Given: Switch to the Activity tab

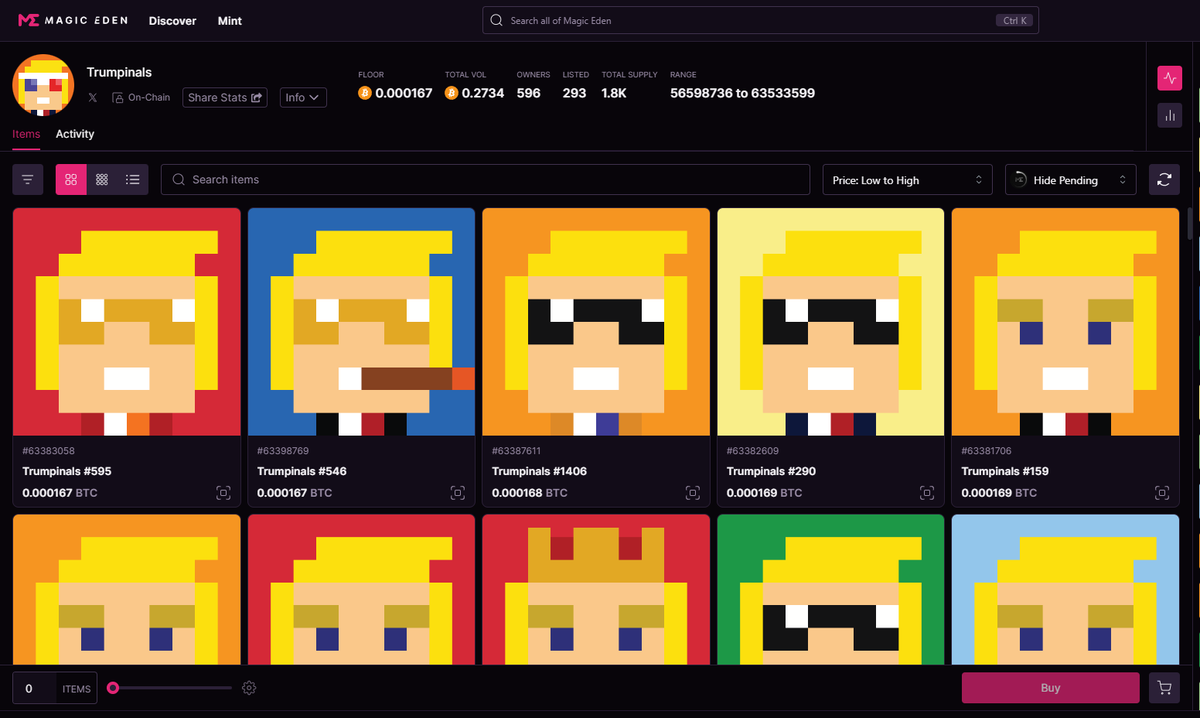Looking at the screenshot, I should click(x=75, y=134).
